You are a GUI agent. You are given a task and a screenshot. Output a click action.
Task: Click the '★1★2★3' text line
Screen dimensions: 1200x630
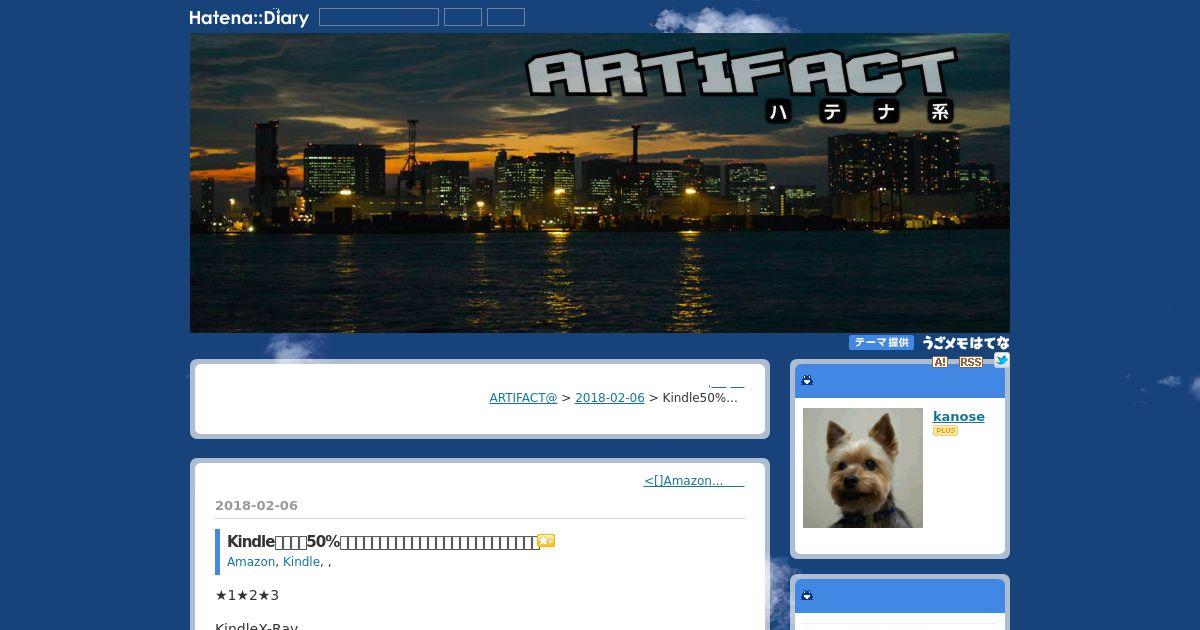(247, 596)
